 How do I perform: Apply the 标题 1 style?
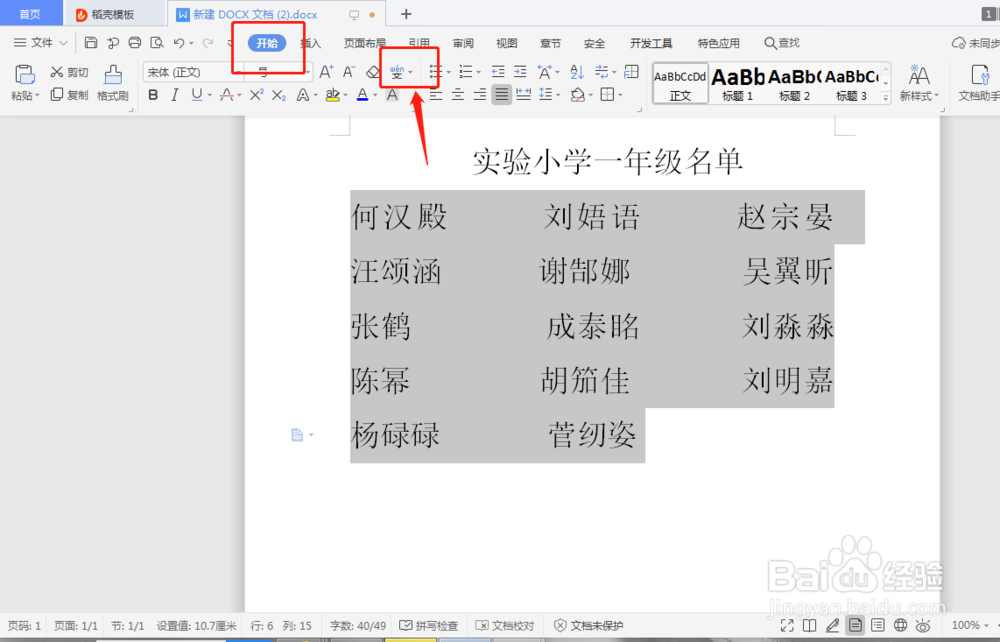coord(737,83)
